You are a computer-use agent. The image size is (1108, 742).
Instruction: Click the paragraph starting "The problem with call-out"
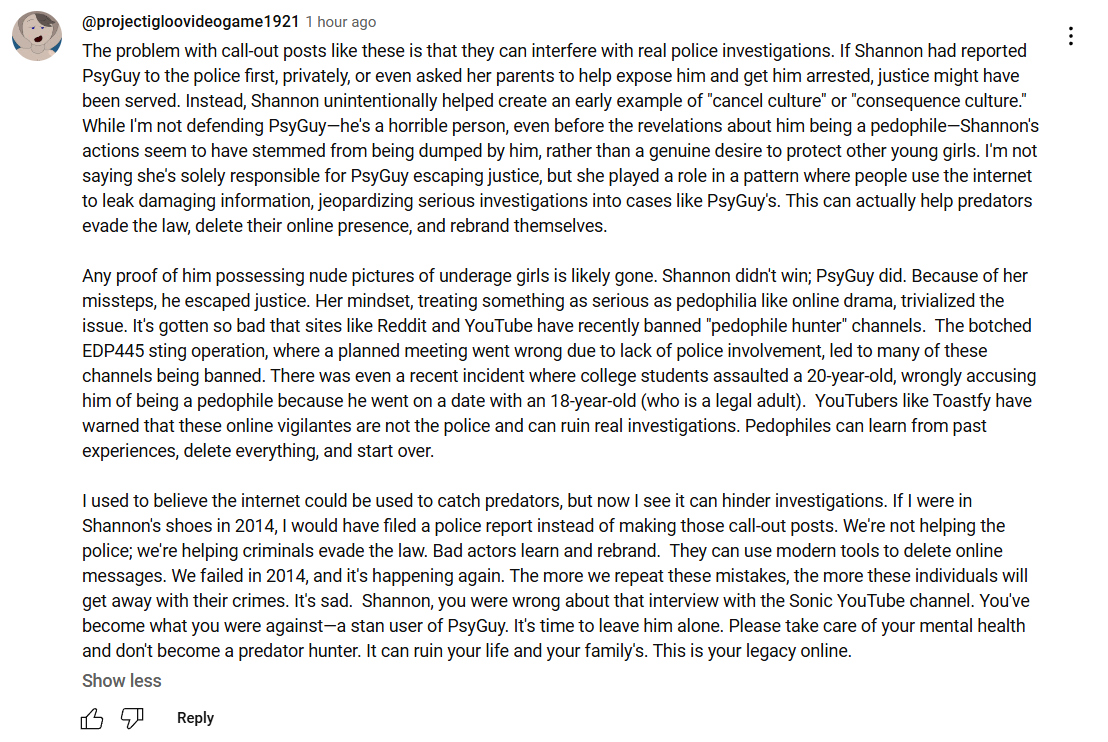(x=560, y=139)
